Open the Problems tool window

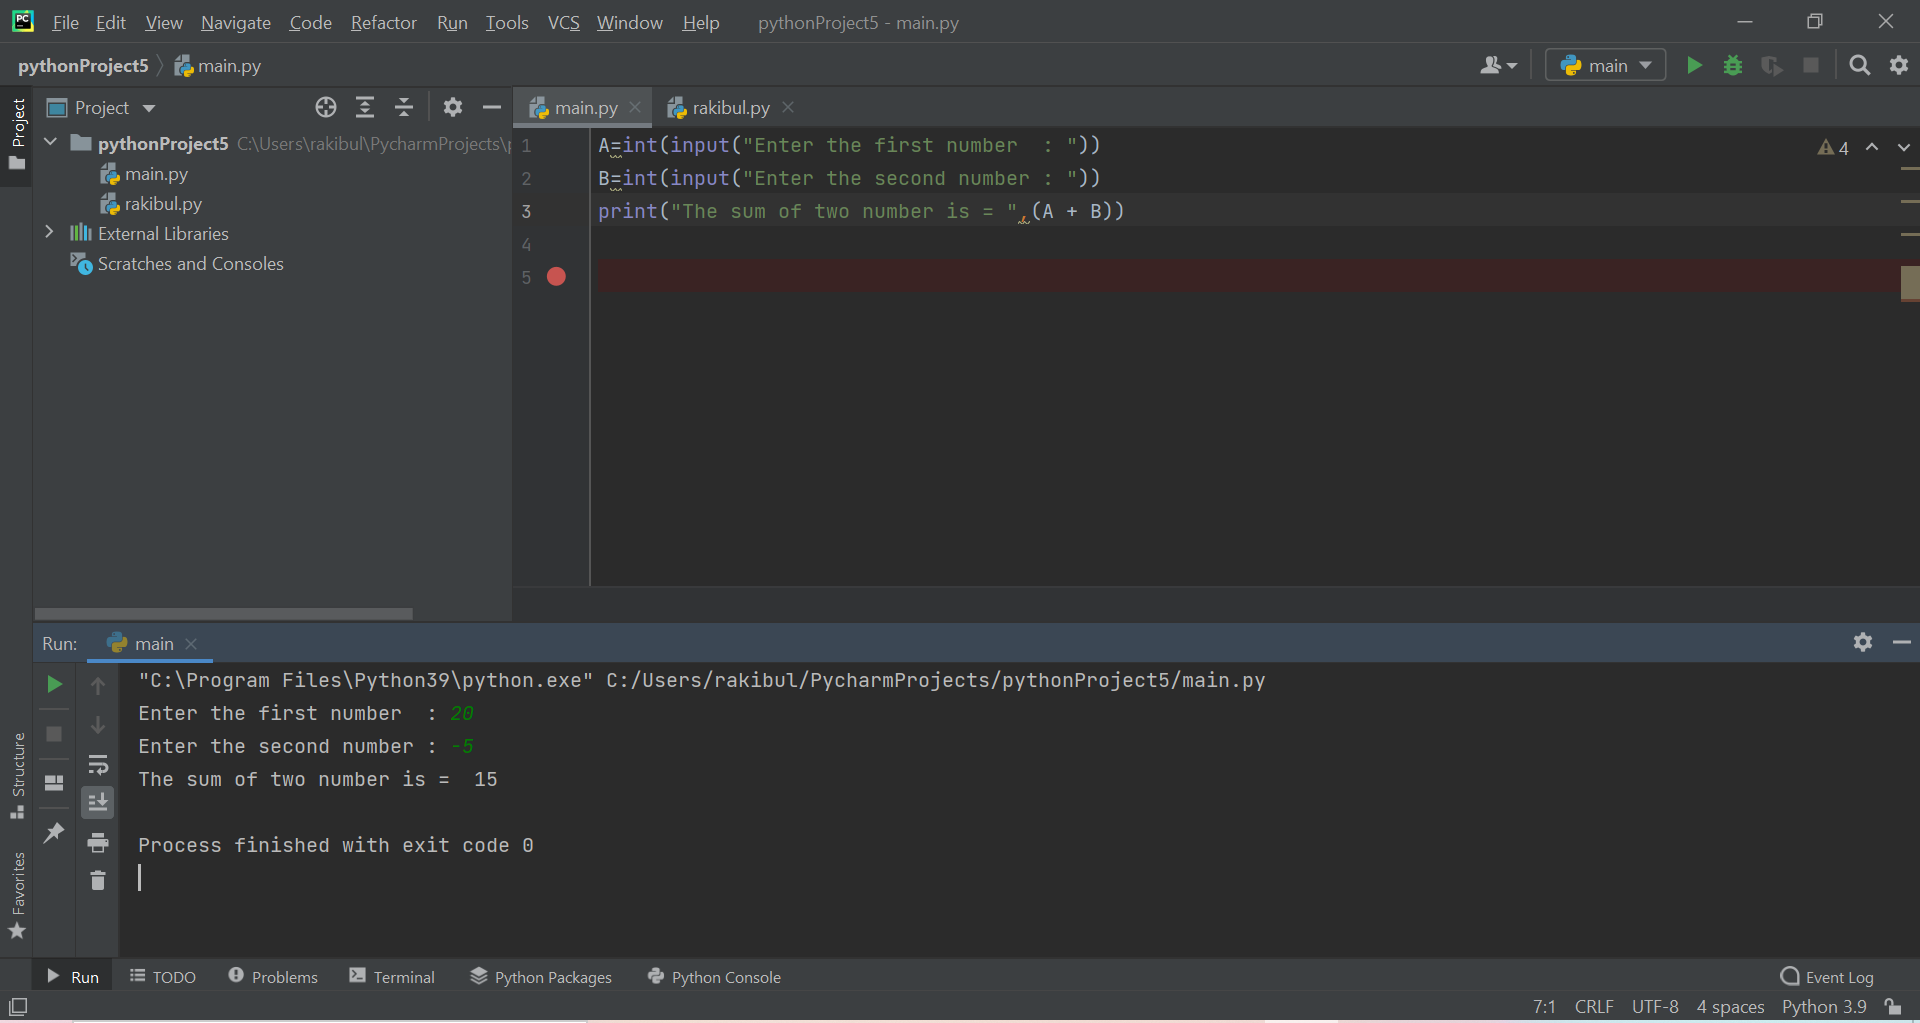(x=273, y=977)
